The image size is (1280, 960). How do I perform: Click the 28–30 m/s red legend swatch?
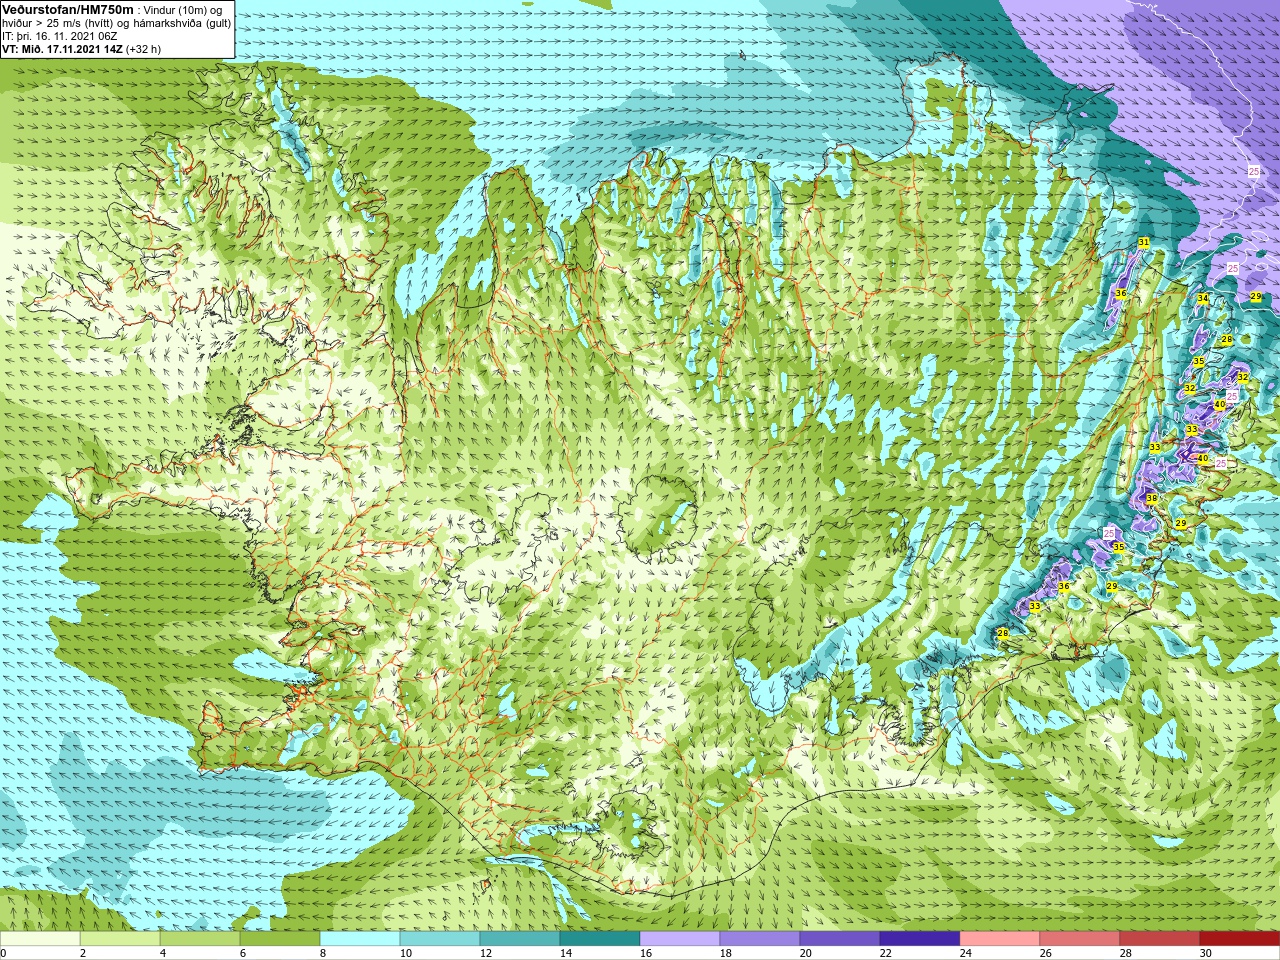(x=1160, y=938)
